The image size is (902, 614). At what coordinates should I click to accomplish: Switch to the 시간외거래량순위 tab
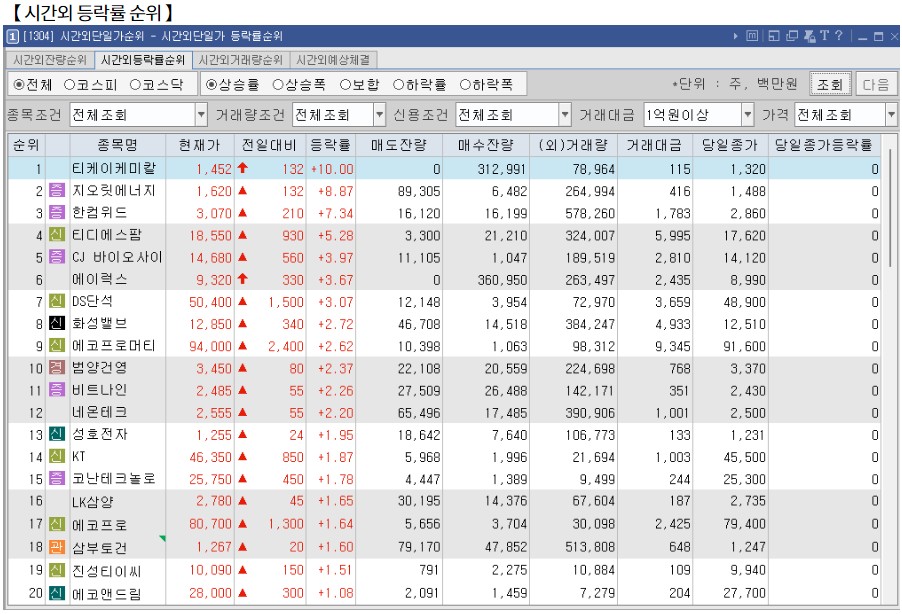pyautogui.click(x=240, y=59)
